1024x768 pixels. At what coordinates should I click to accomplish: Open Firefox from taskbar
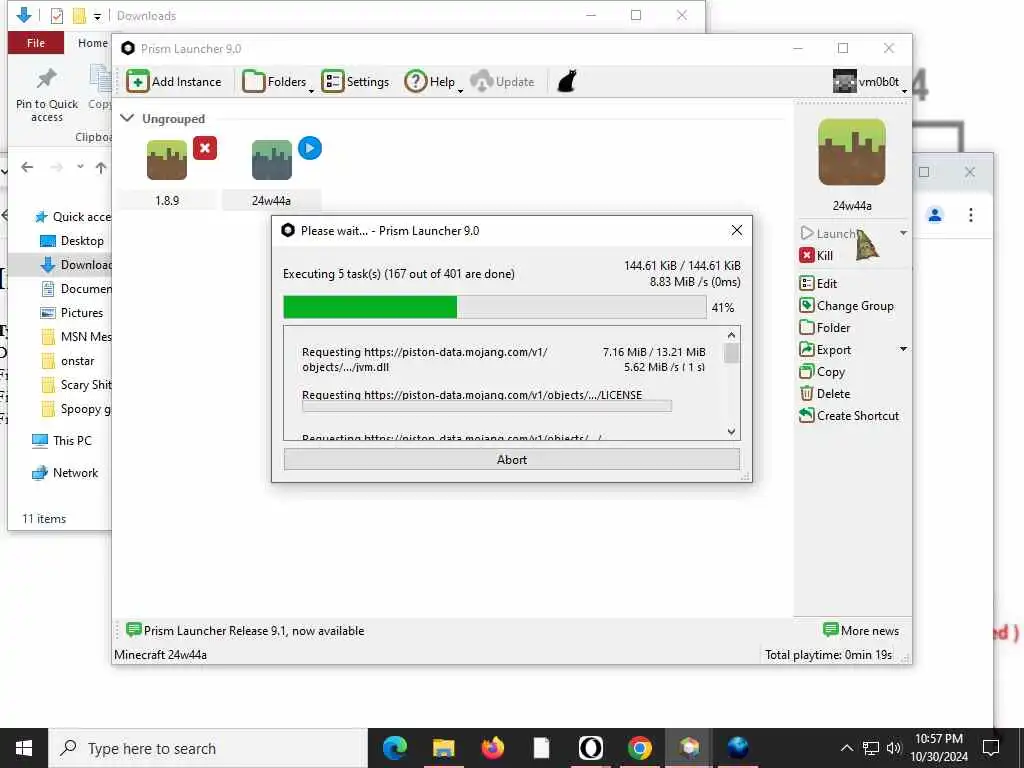492,748
